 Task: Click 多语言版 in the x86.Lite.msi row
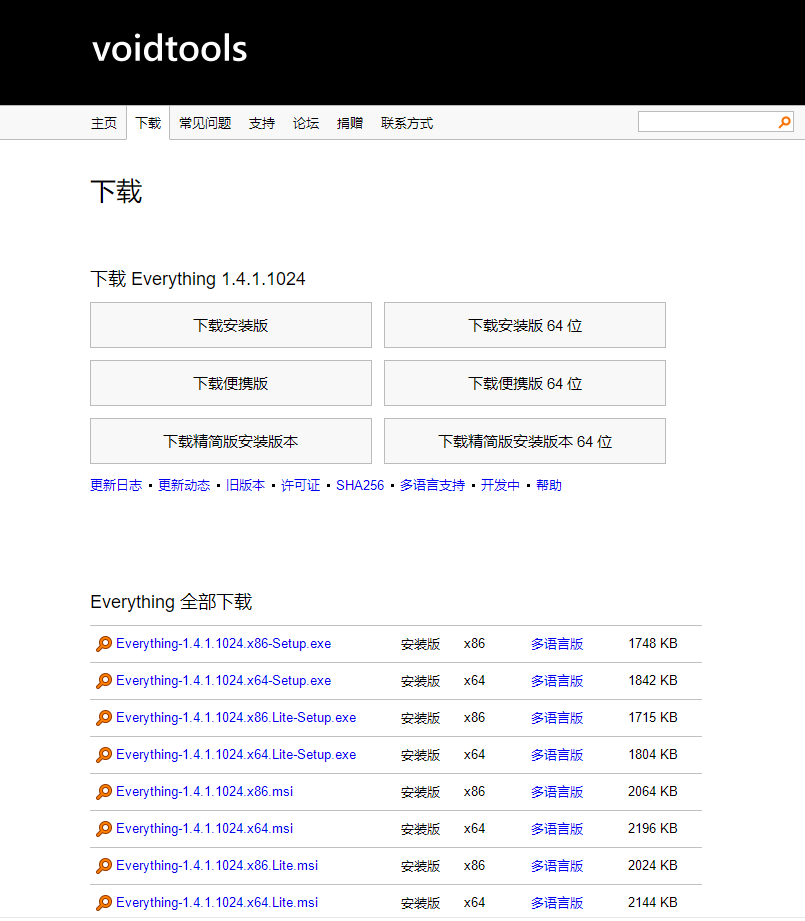coord(557,866)
